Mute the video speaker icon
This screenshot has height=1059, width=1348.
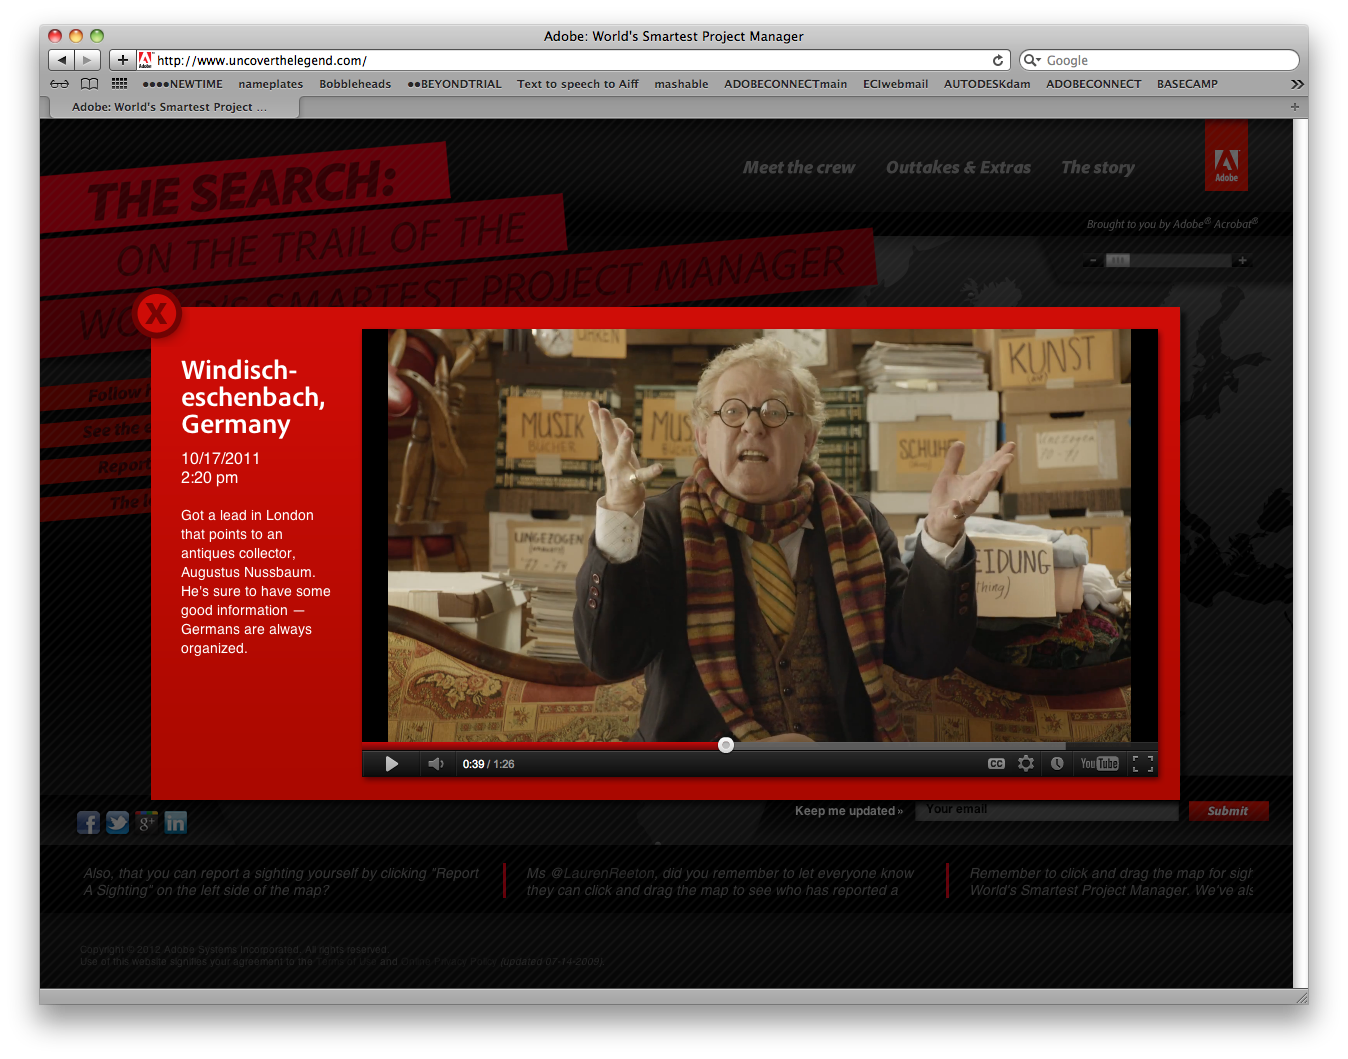pos(435,764)
